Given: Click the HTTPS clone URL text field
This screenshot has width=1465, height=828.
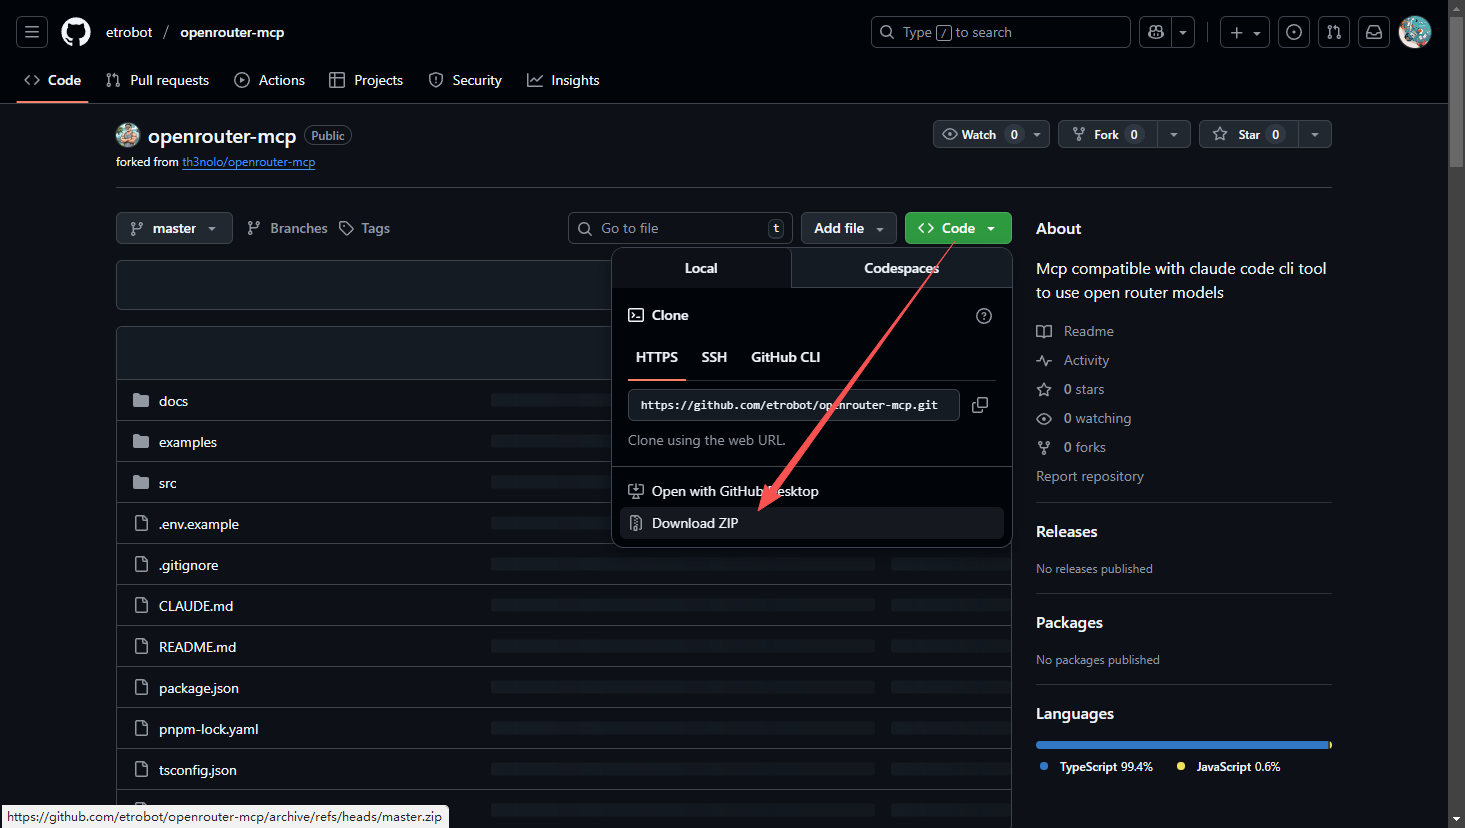Looking at the screenshot, I should point(794,405).
